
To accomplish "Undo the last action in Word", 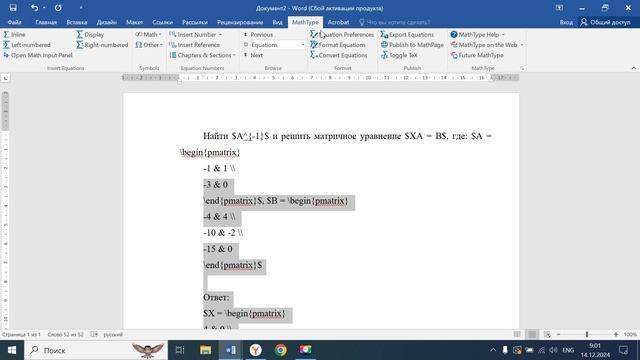I will pyautogui.click(x=34, y=8).
